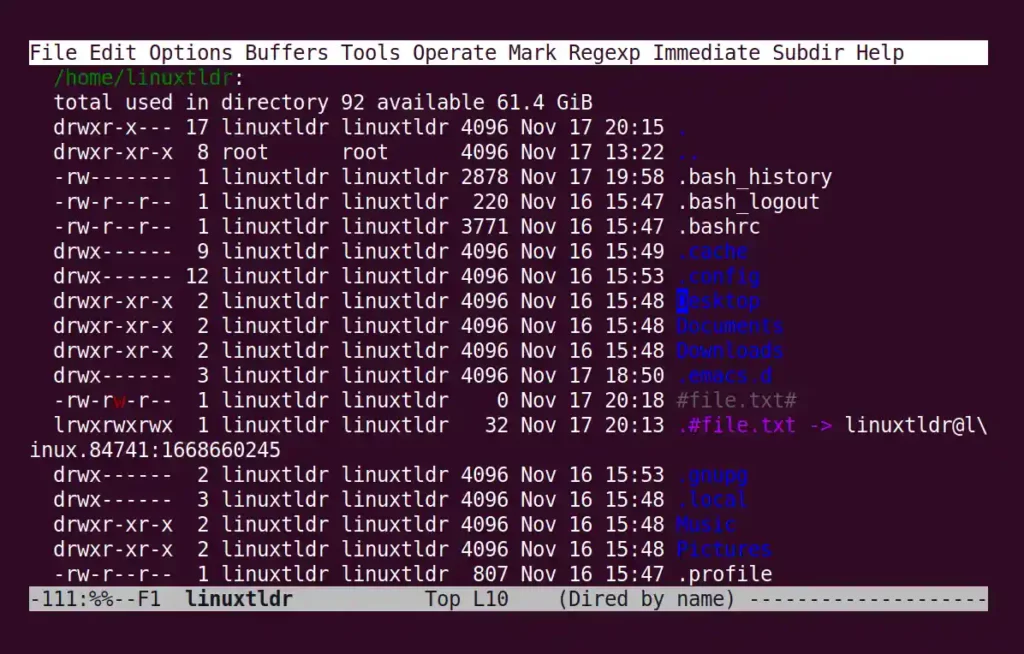Open the .local directory
This screenshot has height=654, width=1024.
coord(713,500)
